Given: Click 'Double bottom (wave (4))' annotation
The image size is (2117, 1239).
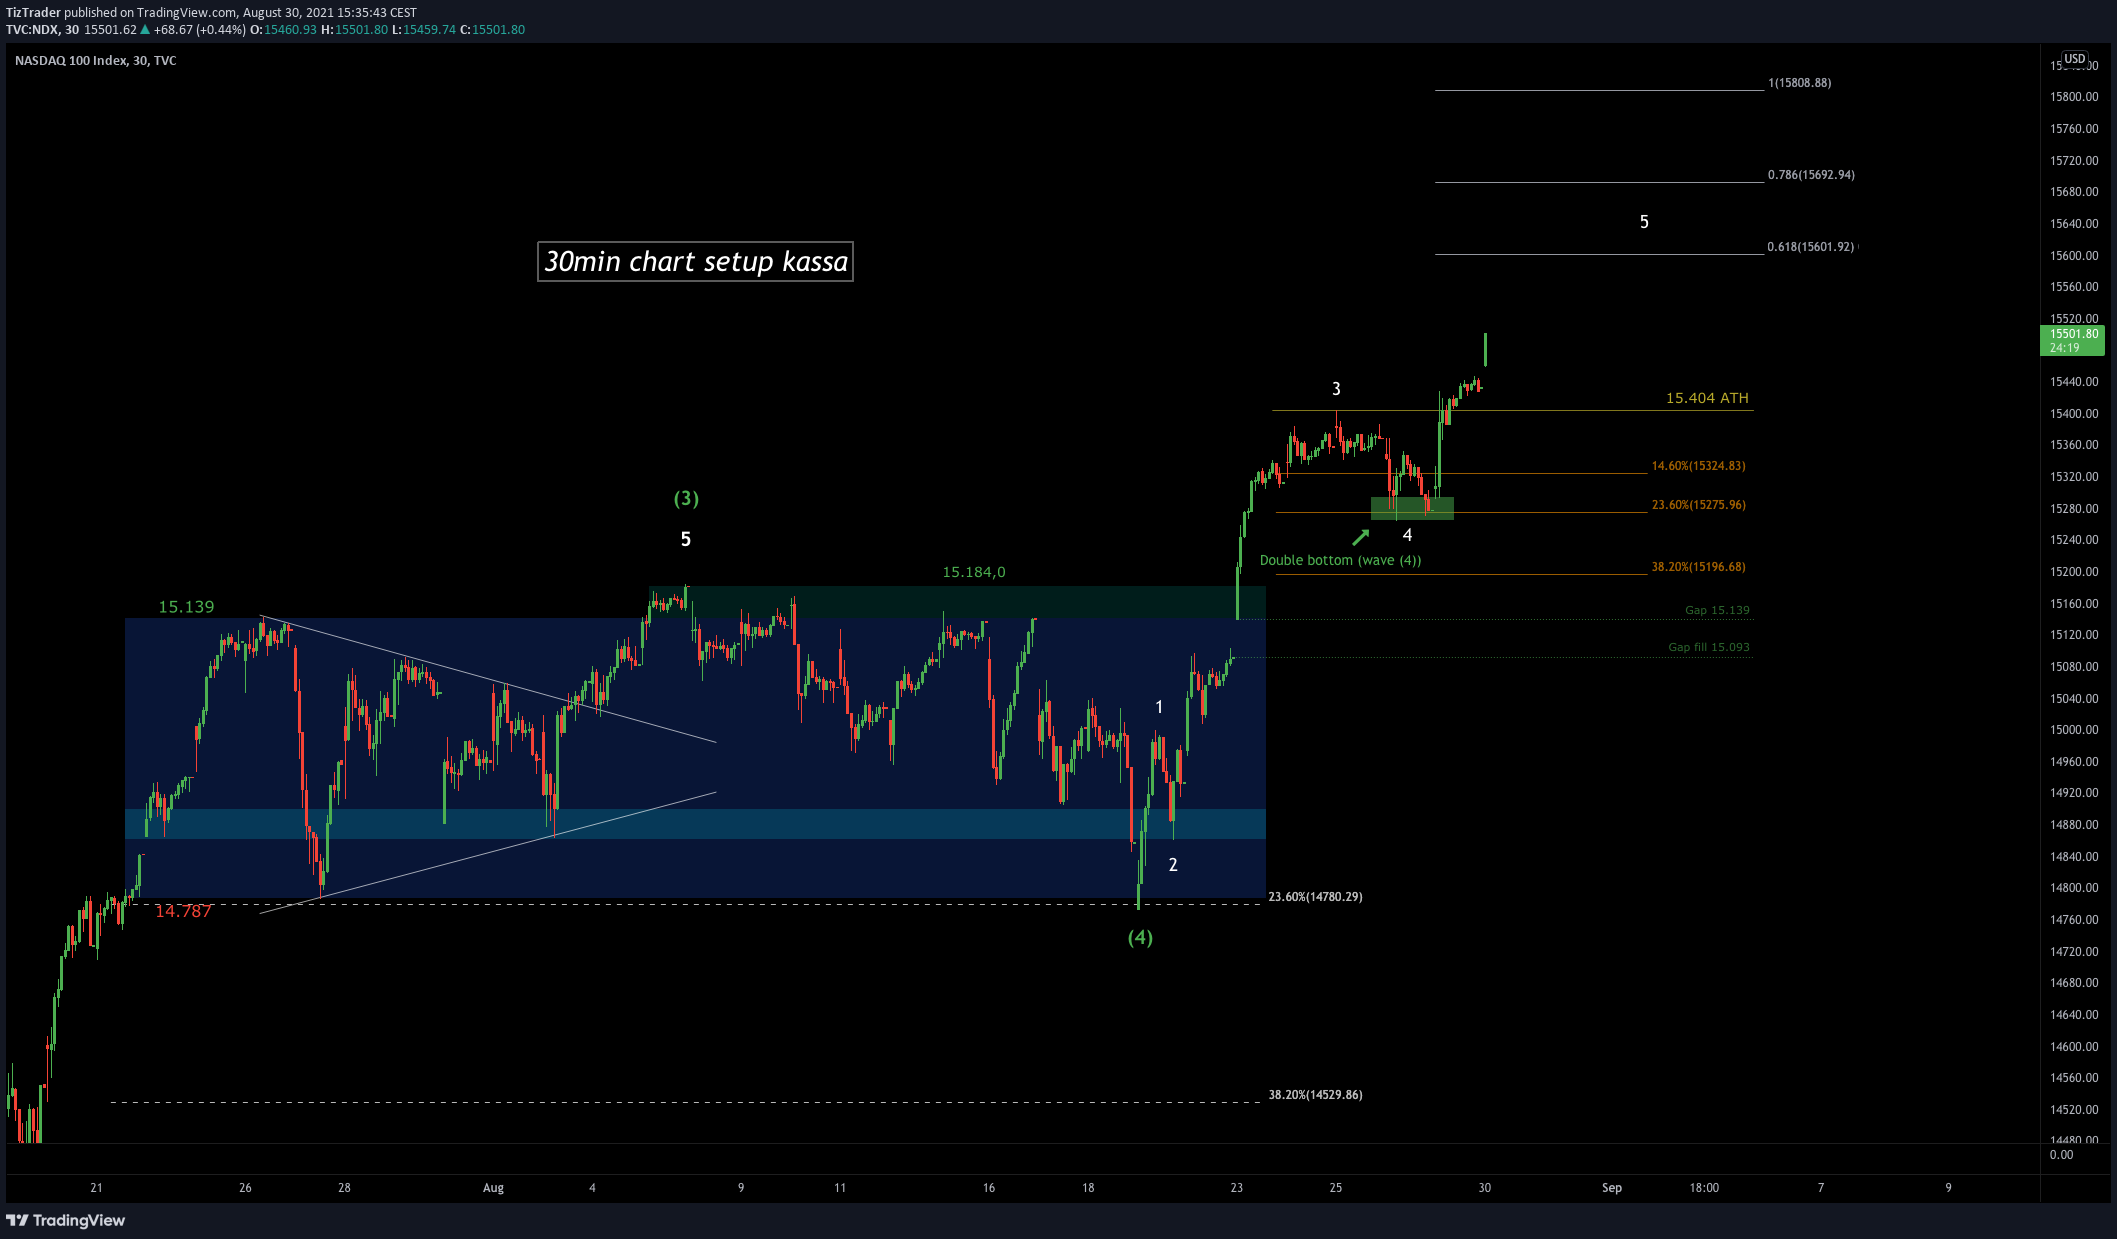Looking at the screenshot, I should tap(1340, 560).
